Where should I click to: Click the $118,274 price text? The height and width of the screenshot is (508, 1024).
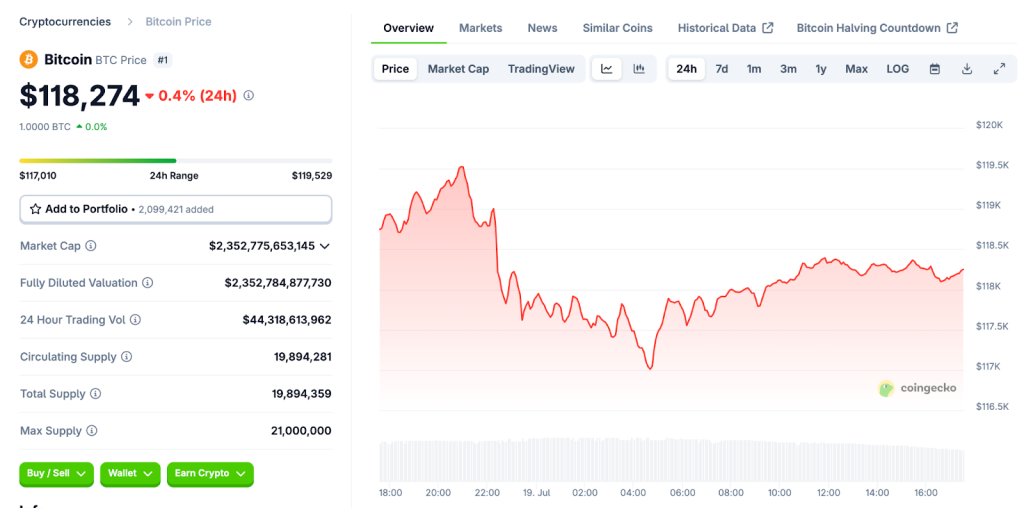click(x=80, y=95)
